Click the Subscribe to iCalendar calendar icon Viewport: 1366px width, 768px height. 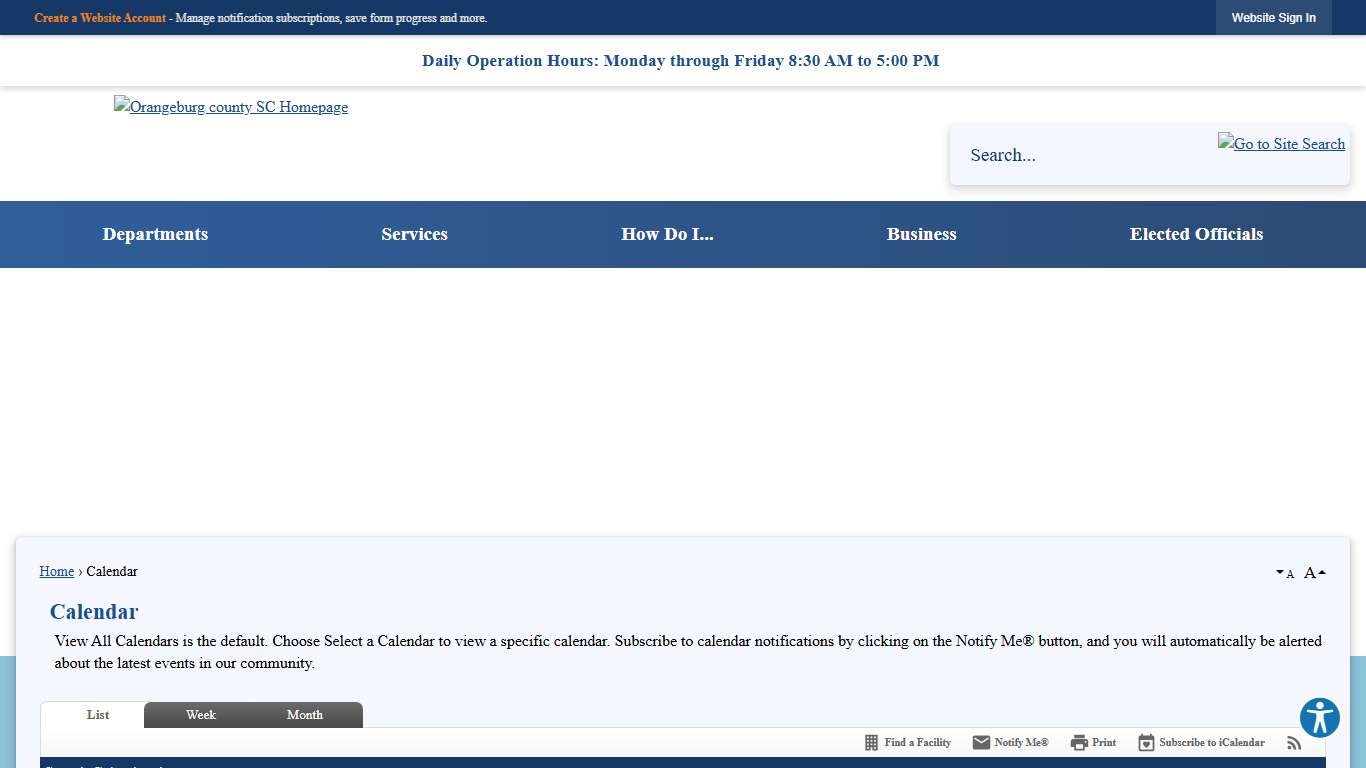point(1145,742)
